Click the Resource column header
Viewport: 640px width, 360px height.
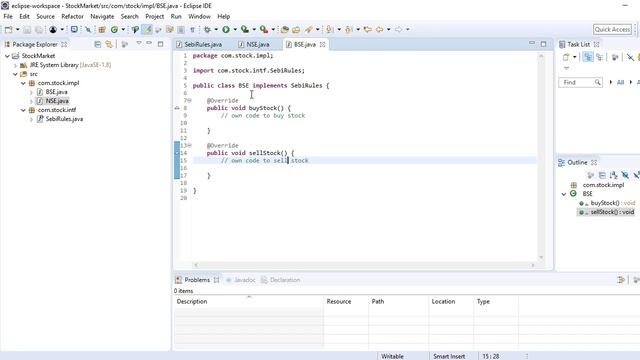pos(346,302)
